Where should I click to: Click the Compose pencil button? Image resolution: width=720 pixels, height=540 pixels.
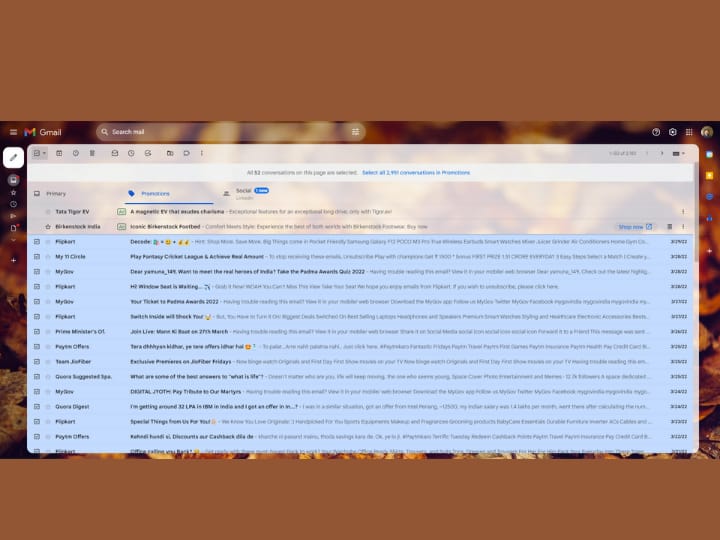click(x=13, y=157)
